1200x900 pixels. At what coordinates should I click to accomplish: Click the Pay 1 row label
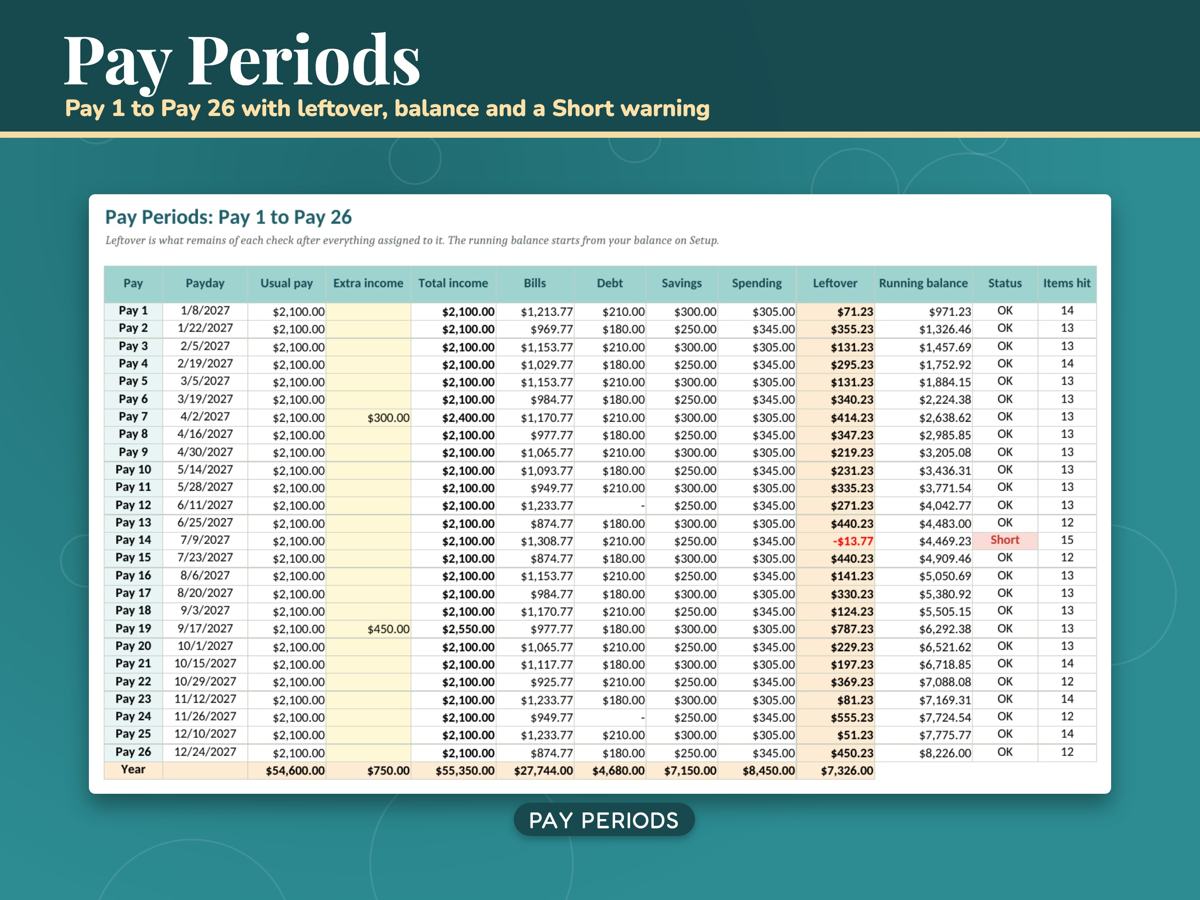click(134, 311)
